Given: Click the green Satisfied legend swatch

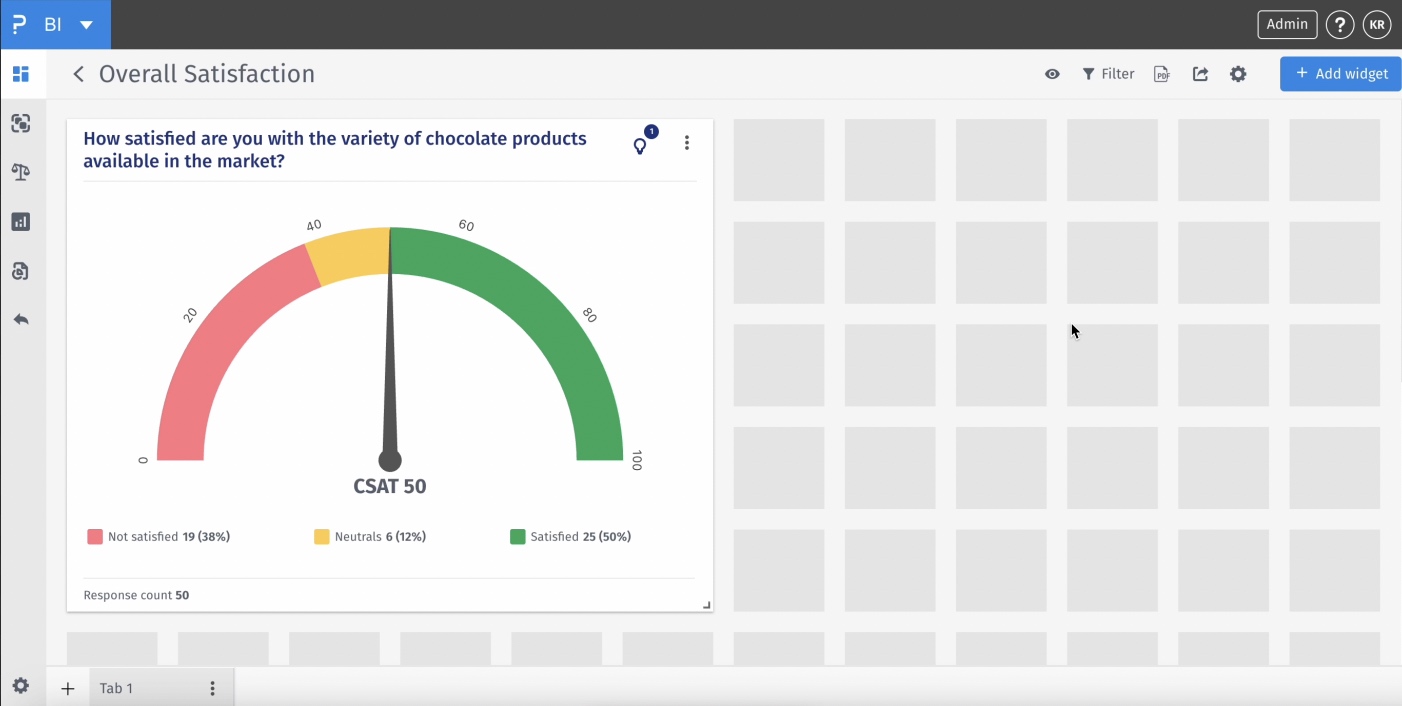Looking at the screenshot, I should tap(517, 537).
